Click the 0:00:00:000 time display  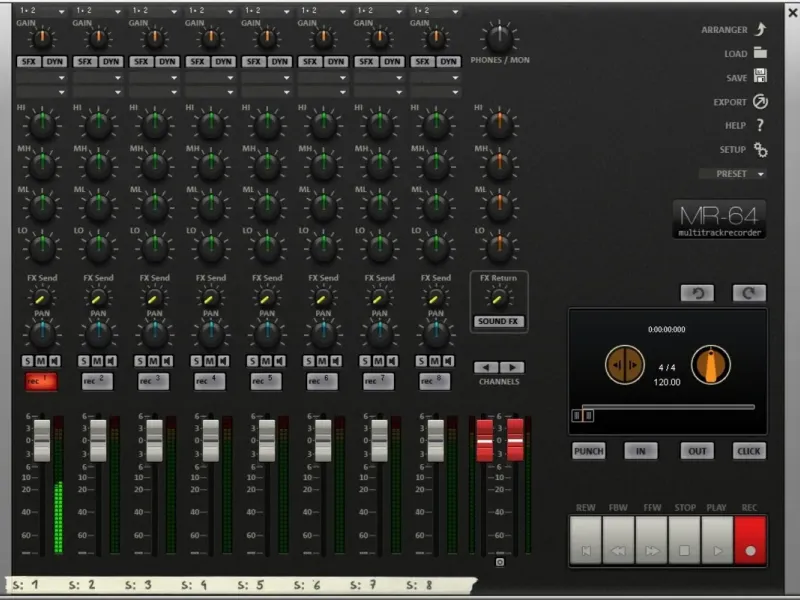click(666, 330)
